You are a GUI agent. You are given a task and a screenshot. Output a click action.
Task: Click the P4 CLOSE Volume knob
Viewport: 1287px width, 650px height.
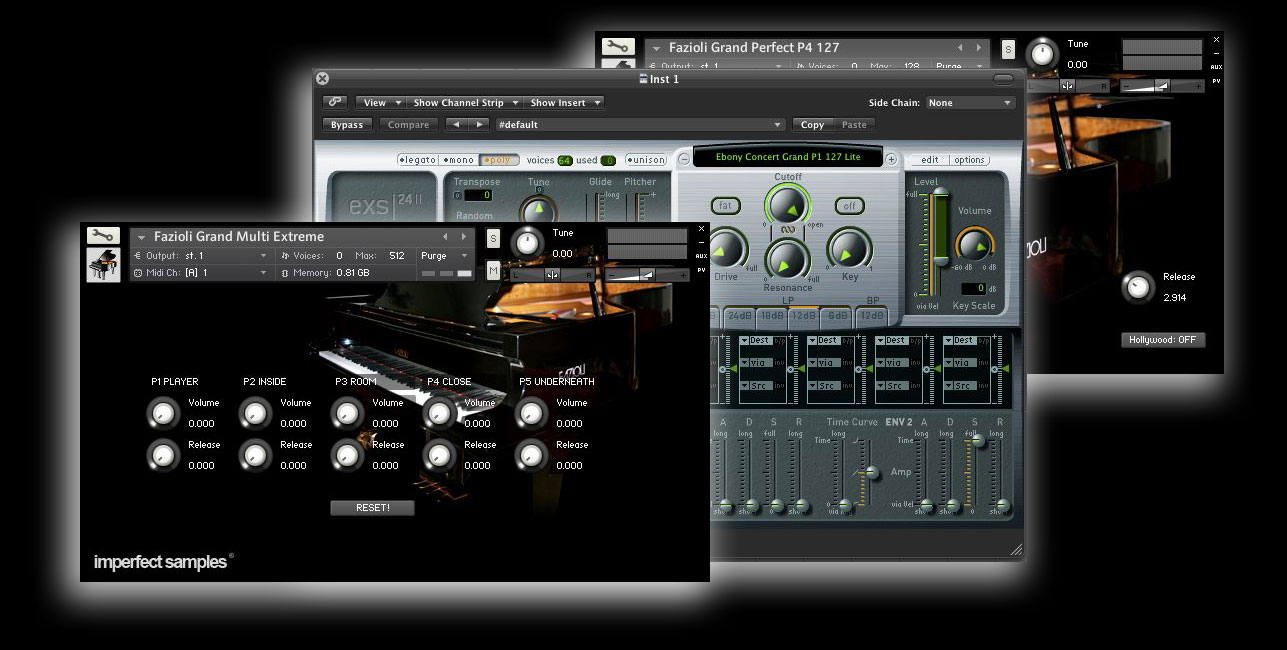coord(438,413)
